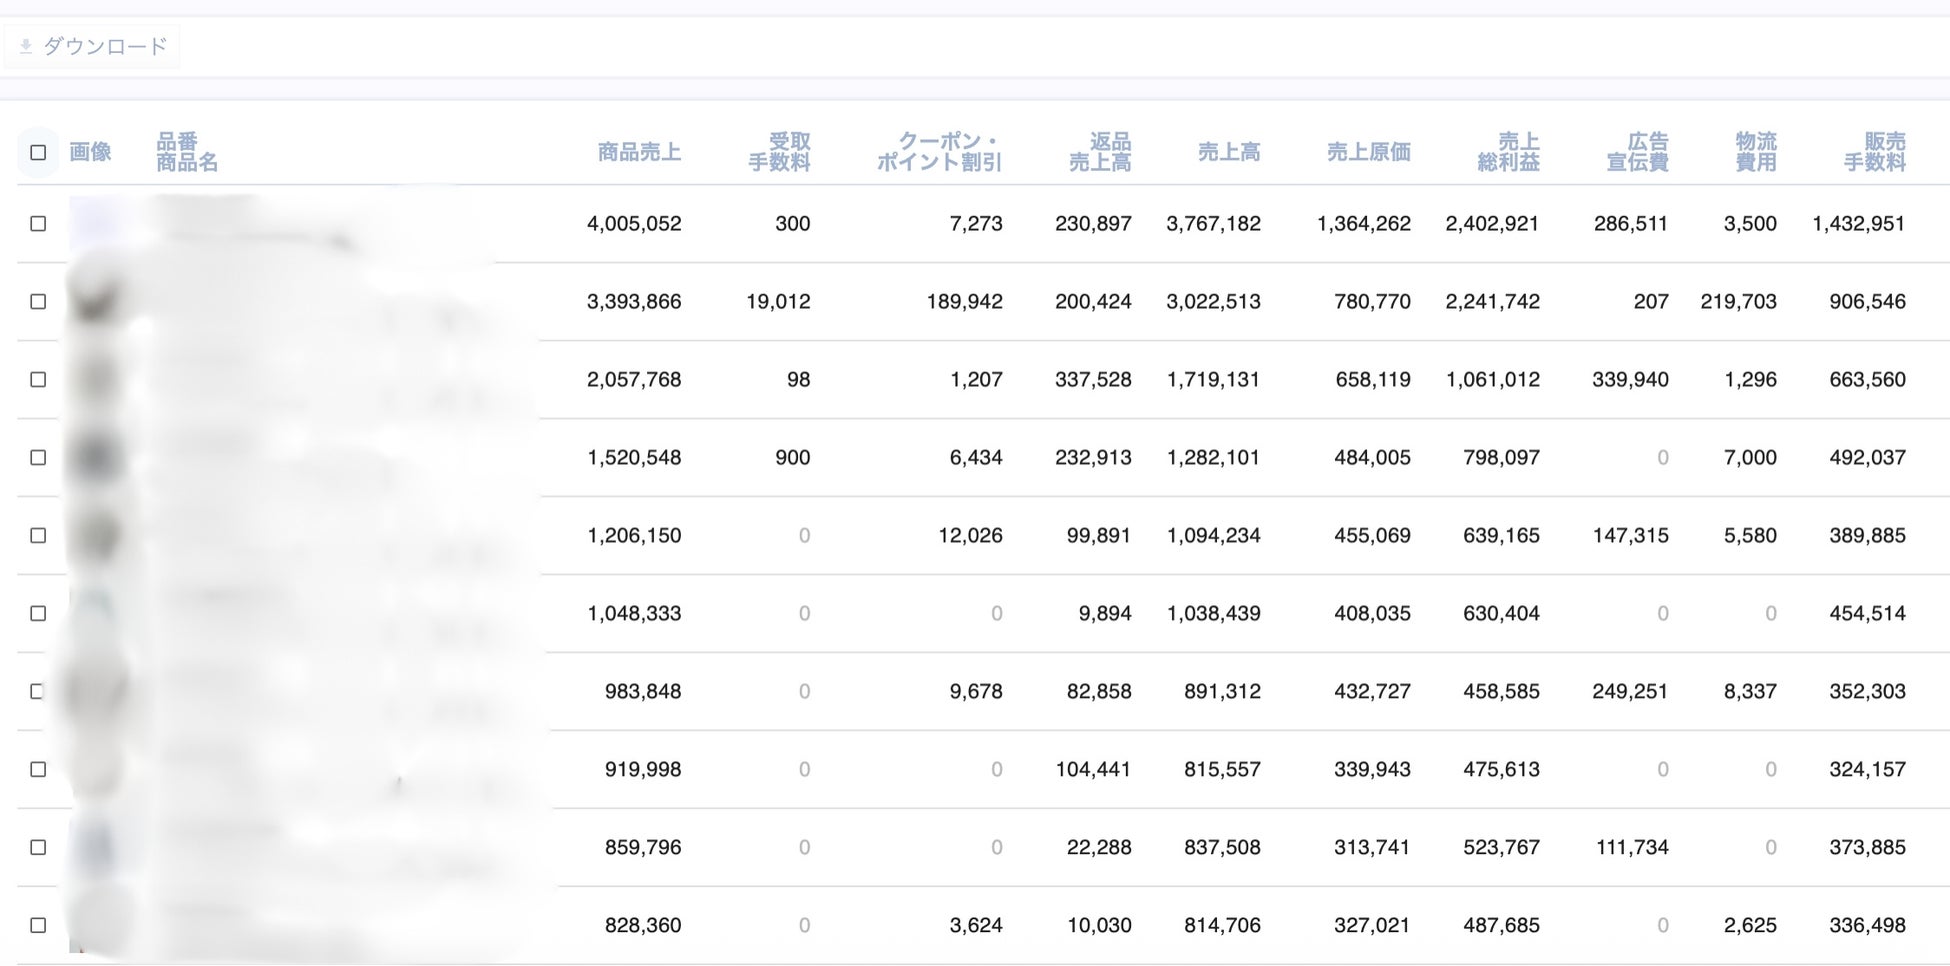Check the row with 3,393,866 sales
Image resolution: width=1950 pixels, height=966 pixels.
point(38,302)
